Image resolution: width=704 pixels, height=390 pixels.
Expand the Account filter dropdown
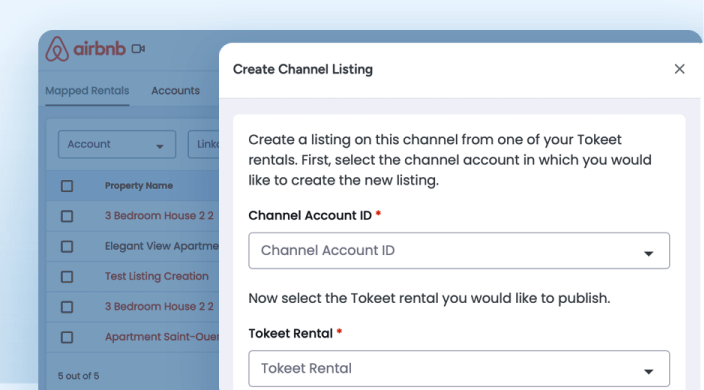pos(117,144)
